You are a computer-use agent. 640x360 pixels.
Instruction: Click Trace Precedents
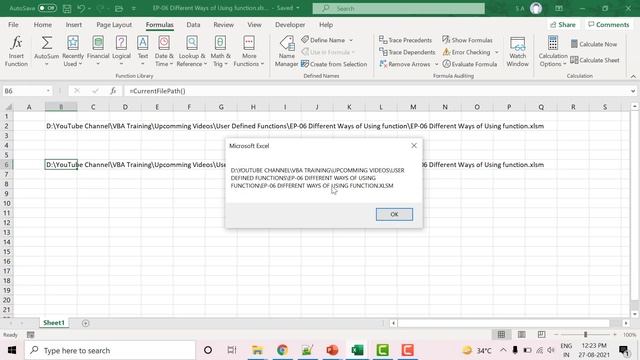[405, 40]
